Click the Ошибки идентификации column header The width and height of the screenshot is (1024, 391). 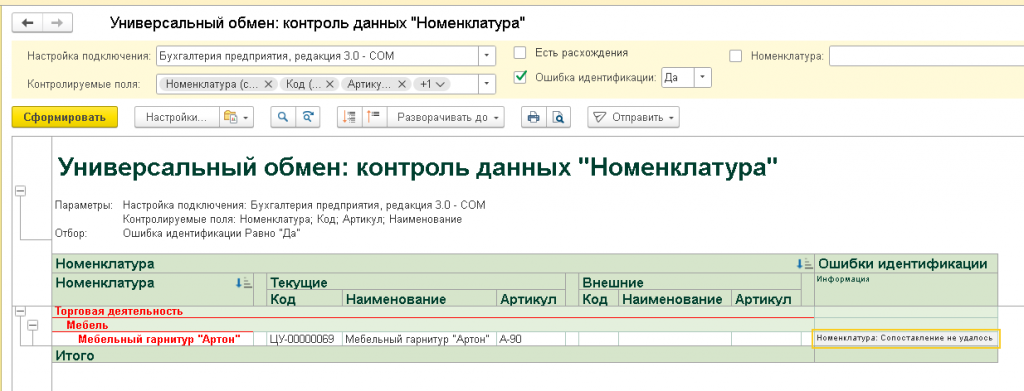click(x=907, y=264)
